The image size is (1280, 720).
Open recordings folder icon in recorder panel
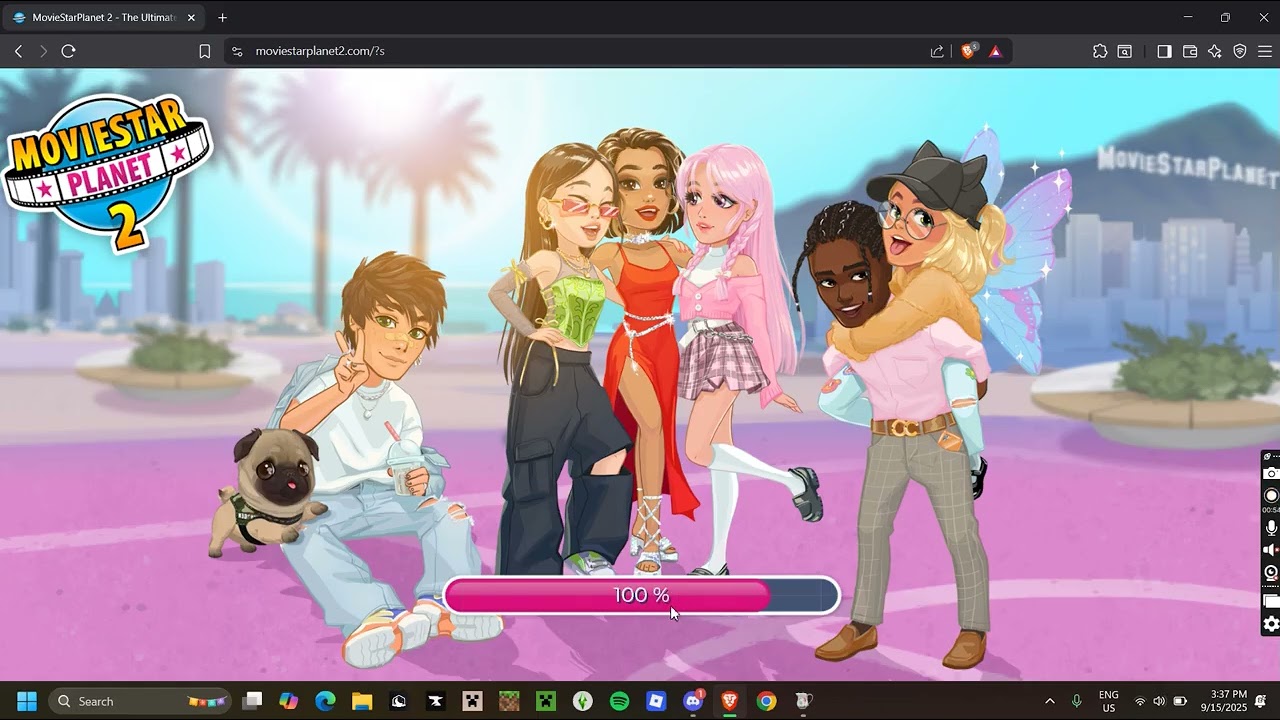(1271, 601)
